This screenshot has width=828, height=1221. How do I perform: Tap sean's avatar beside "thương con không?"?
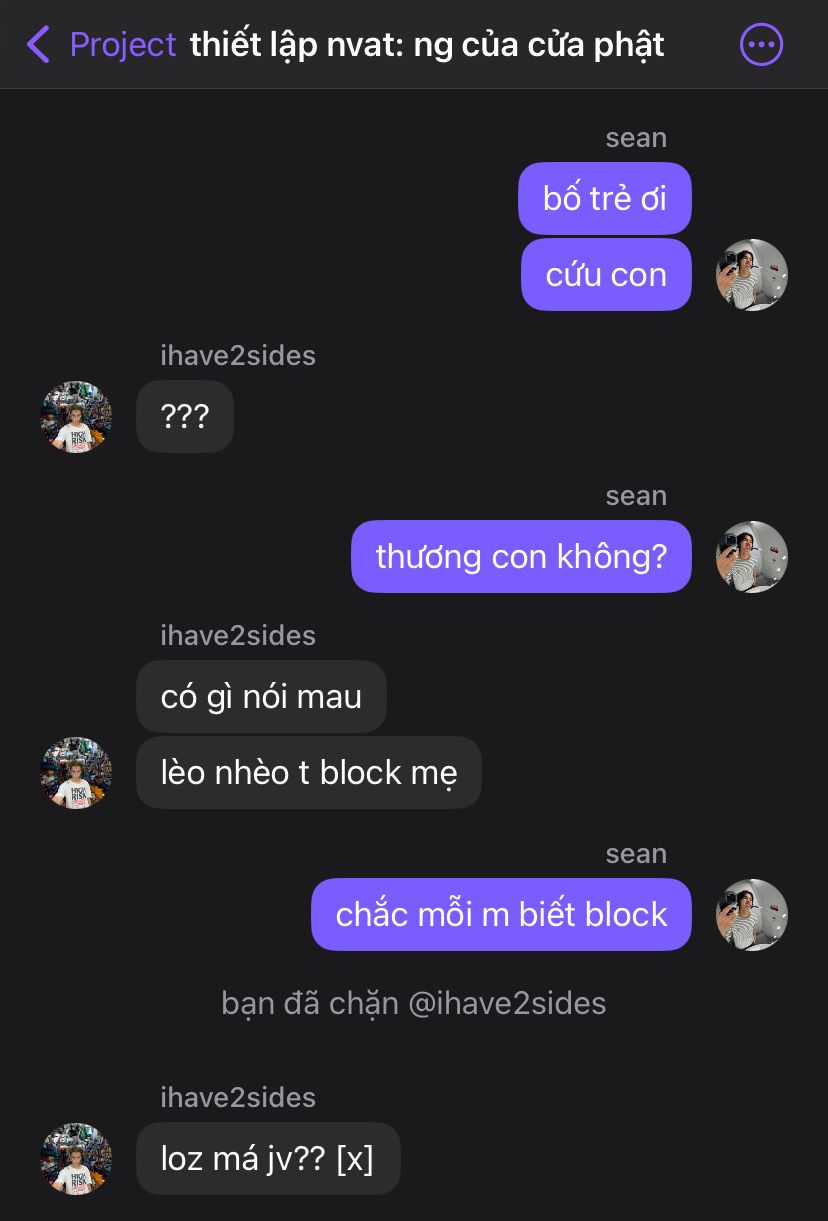click(752, 557)
